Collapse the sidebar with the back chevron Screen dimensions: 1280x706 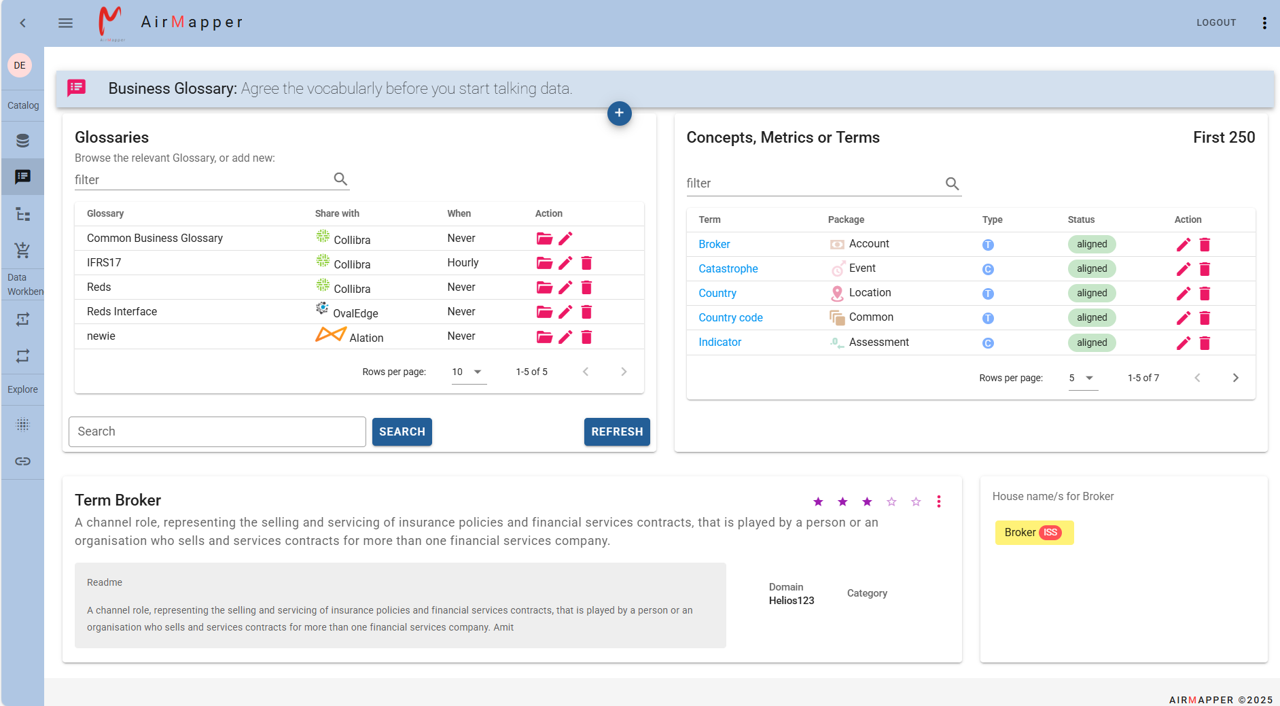pos(22,22)
